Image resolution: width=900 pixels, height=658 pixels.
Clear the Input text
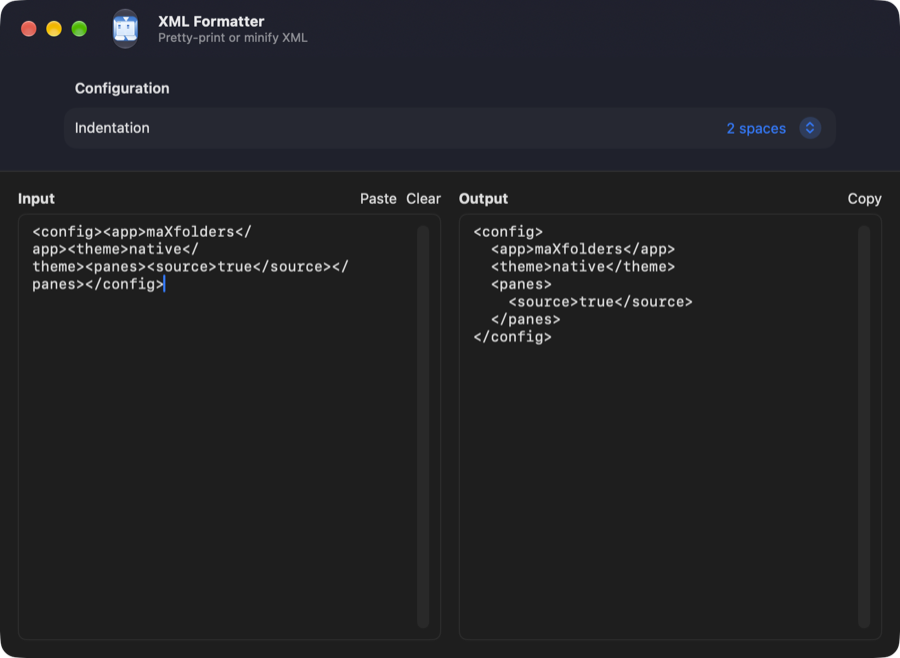pyautogui.click(x=424, y=199)
